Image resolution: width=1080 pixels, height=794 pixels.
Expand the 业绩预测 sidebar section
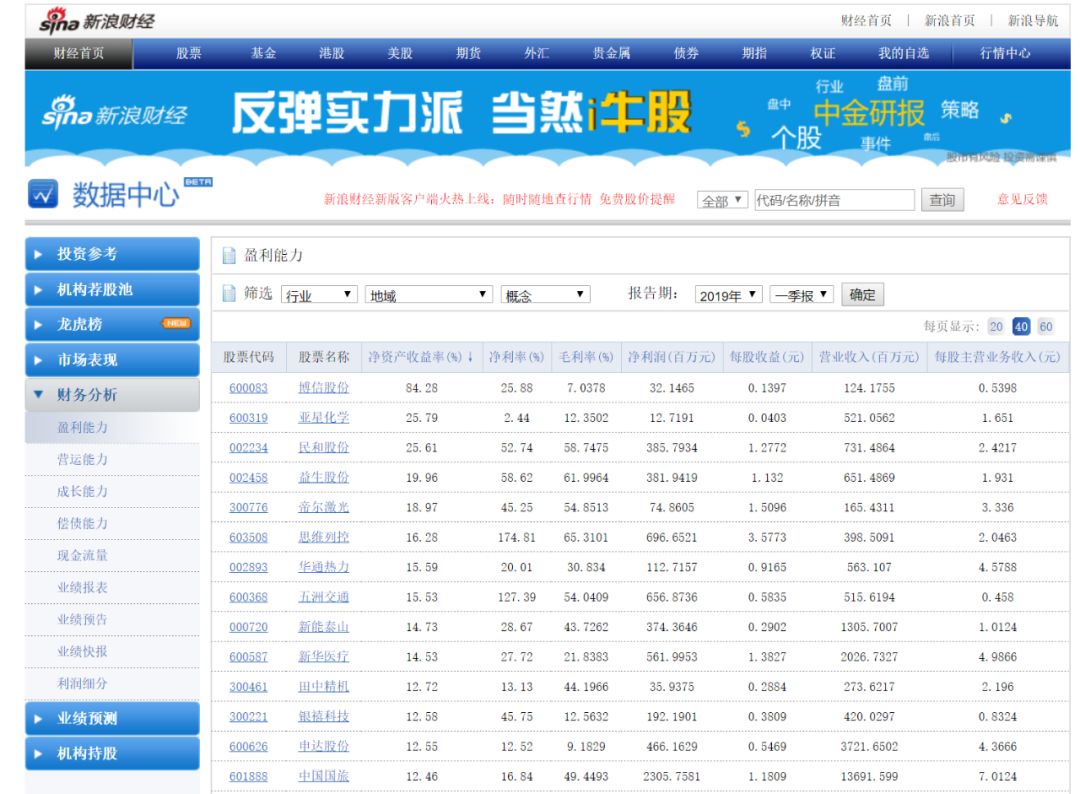pos(112,718)
